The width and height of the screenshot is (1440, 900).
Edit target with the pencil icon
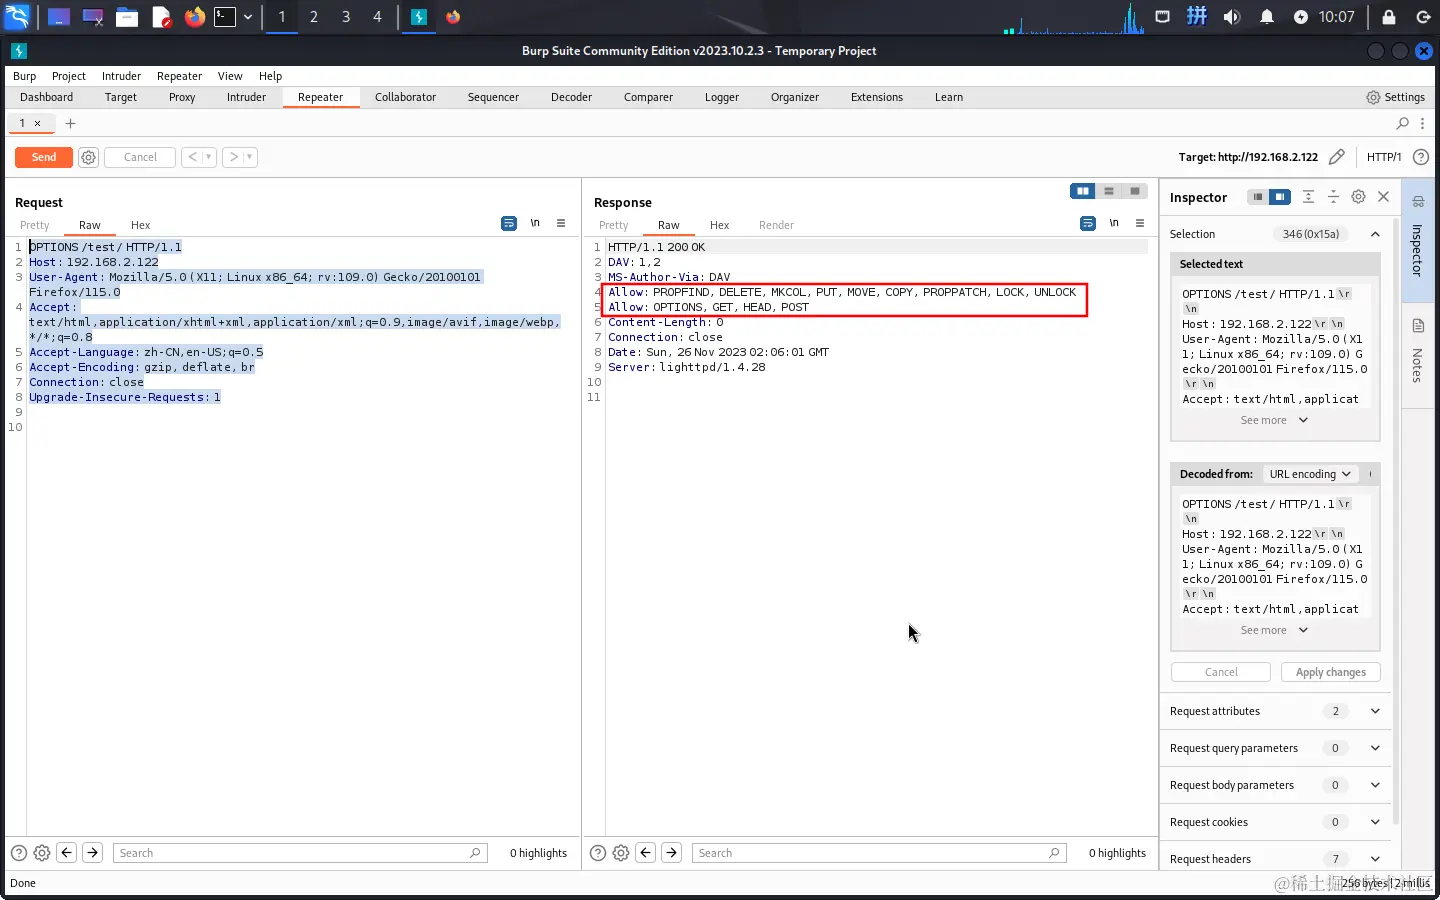(1337, 157)
